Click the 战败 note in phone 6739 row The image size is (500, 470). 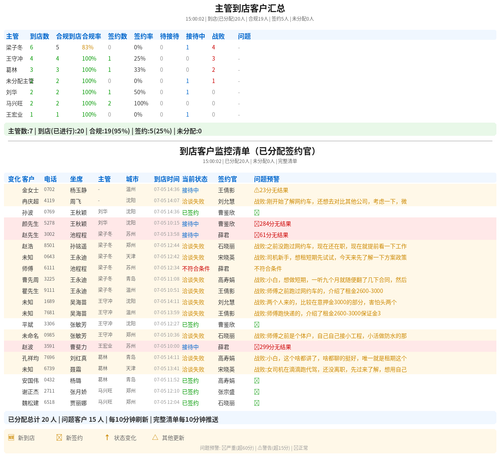330,369
